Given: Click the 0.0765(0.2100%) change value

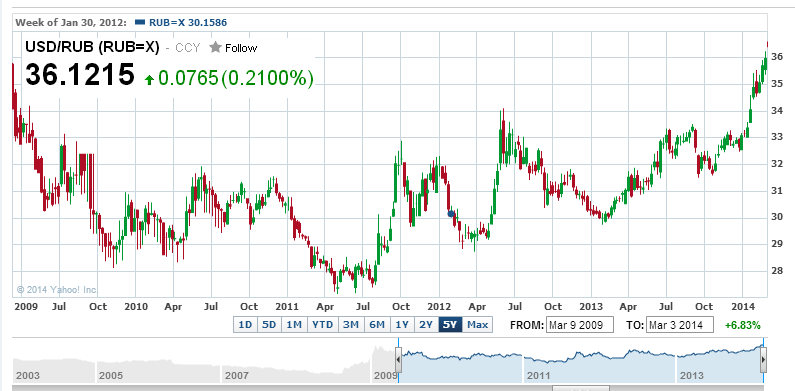Looking at the screenshot, I should (236, 78).
